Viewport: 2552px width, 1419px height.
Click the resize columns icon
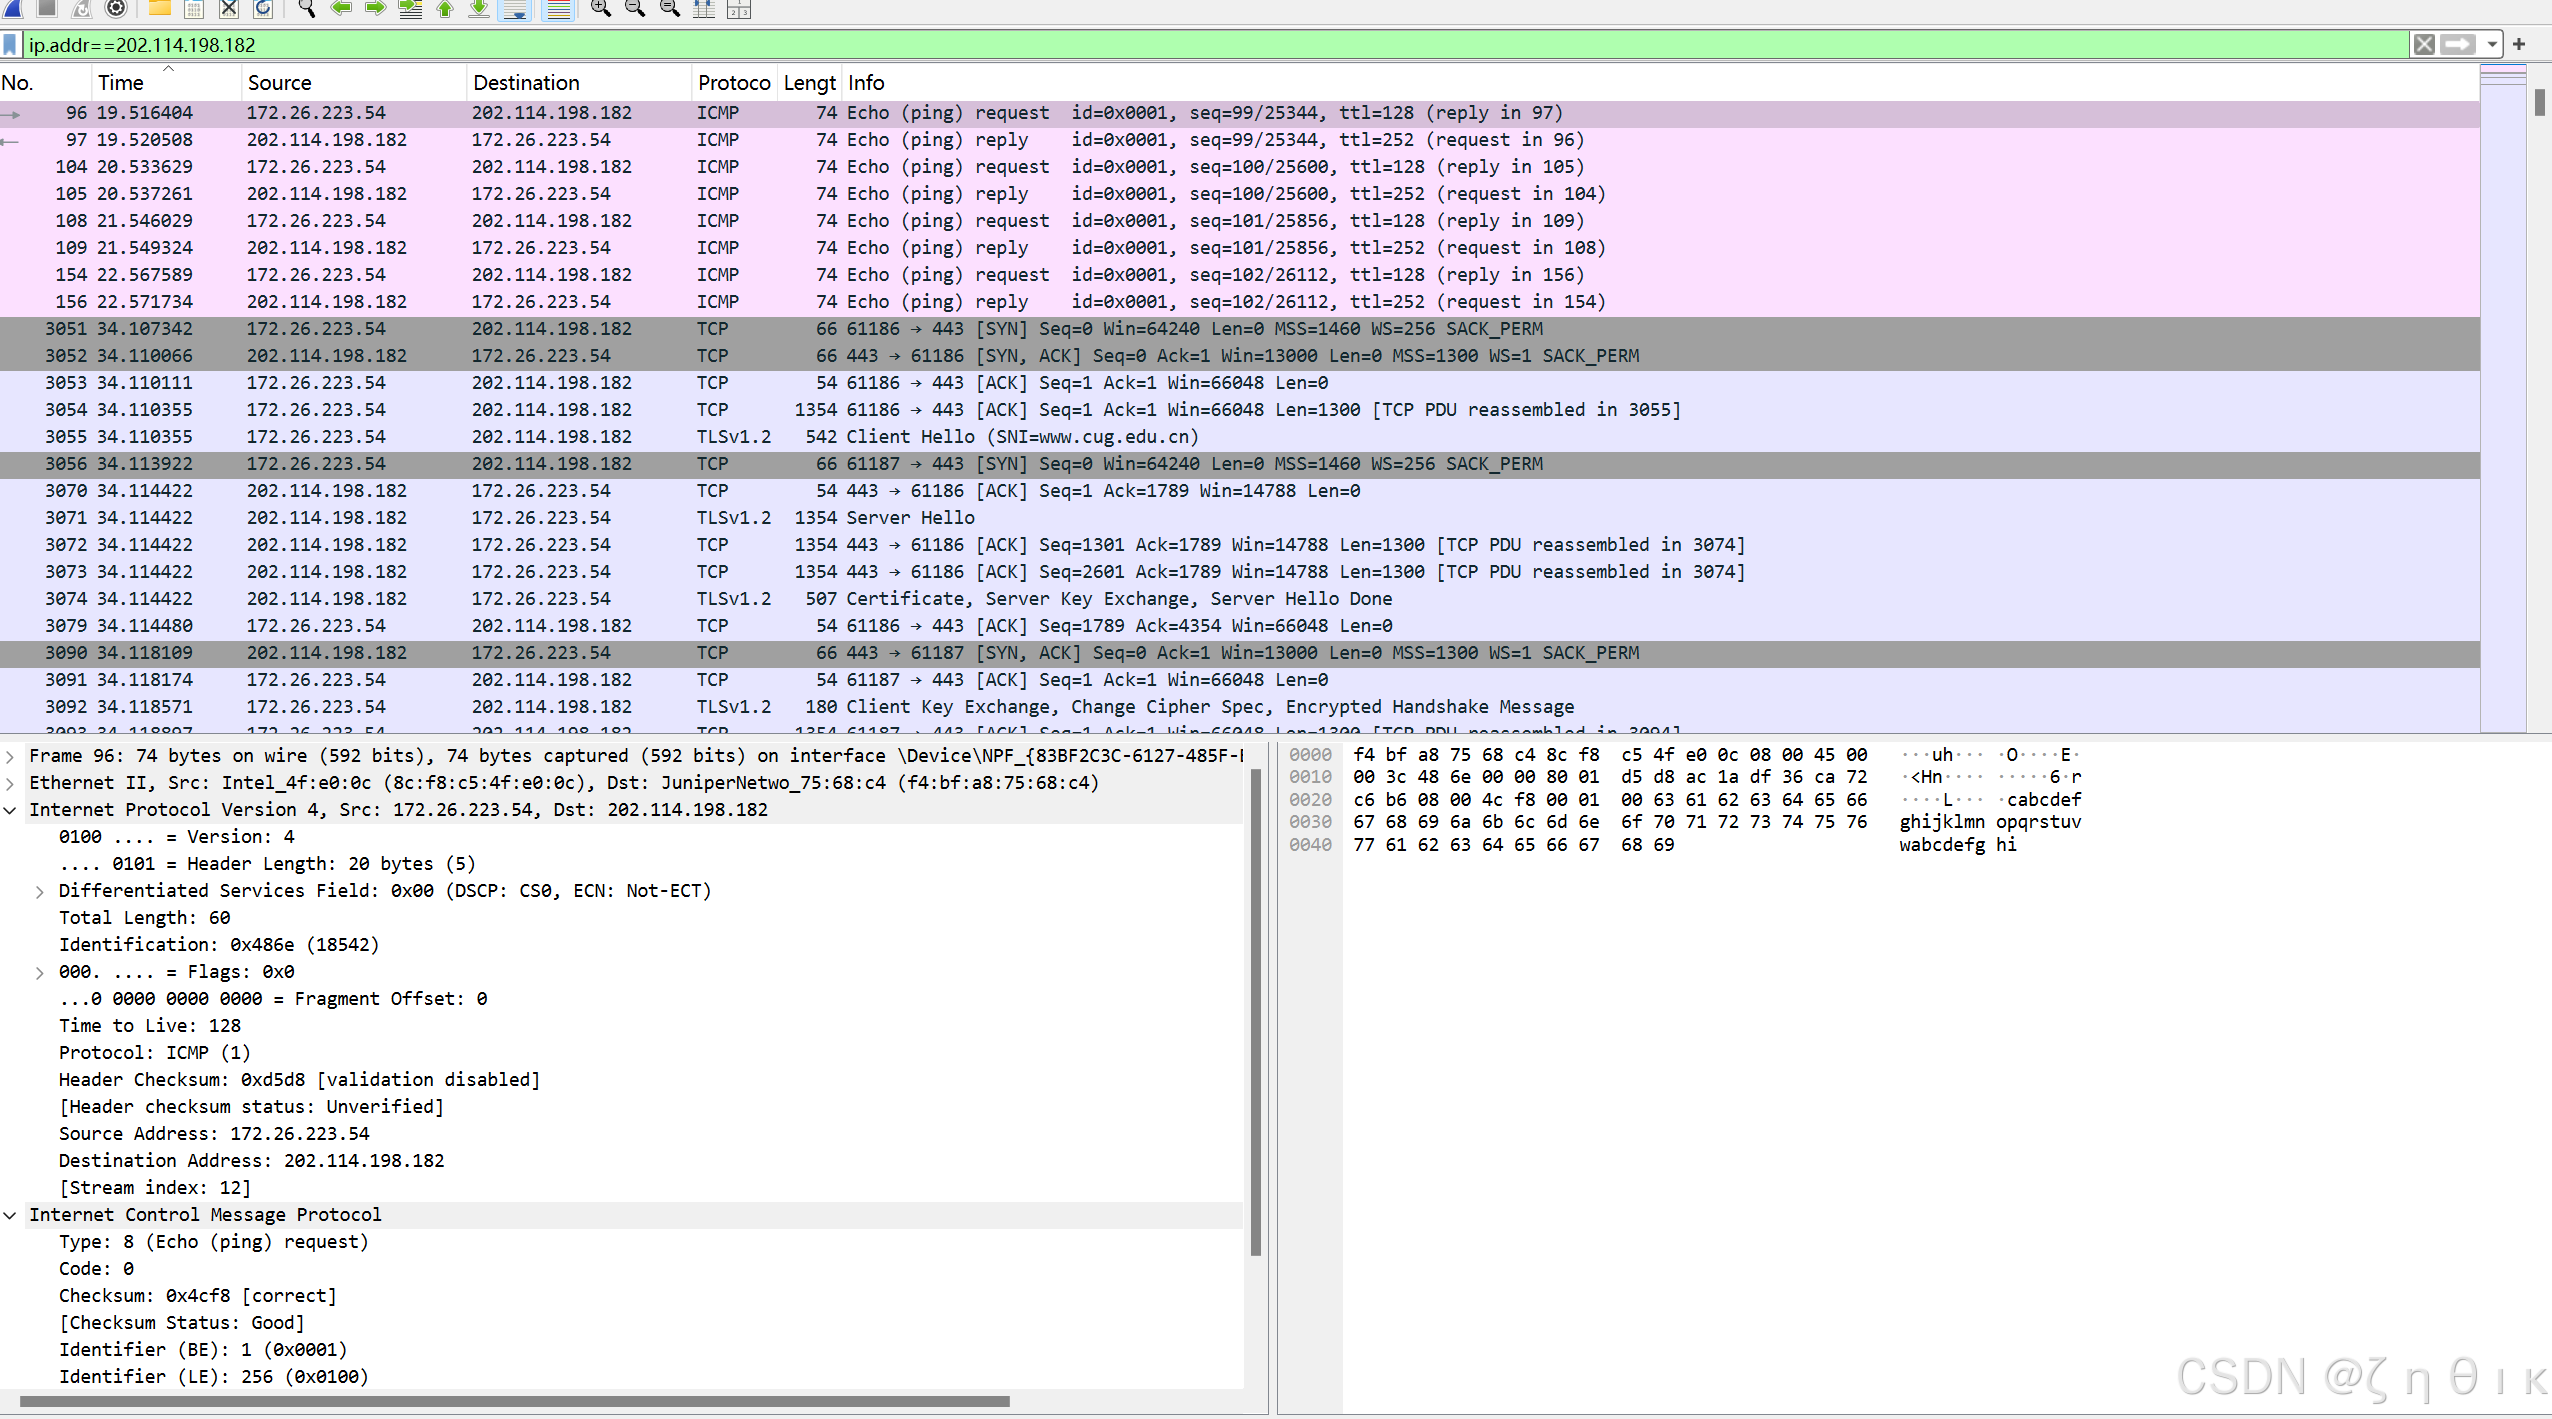point(704,9)
